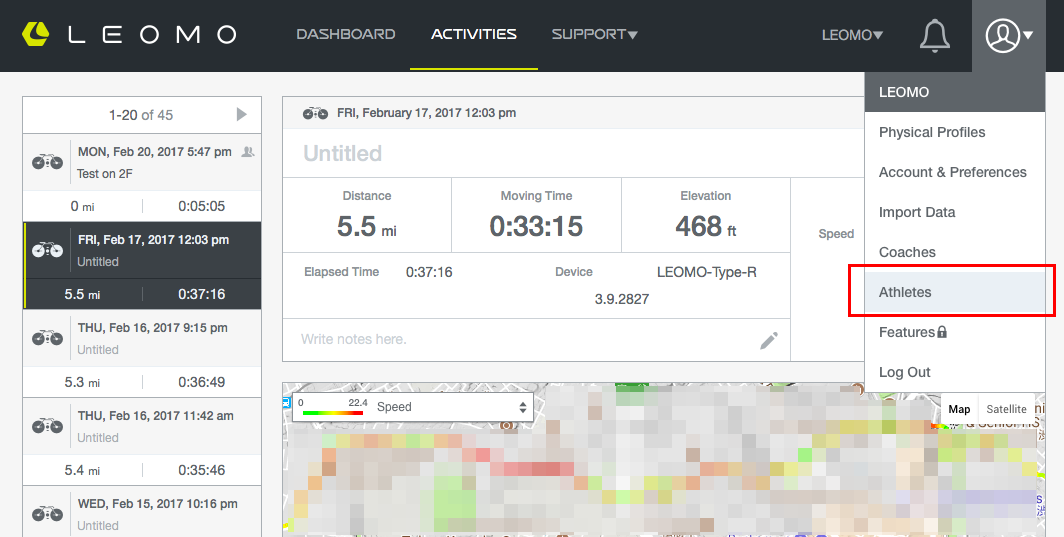The height and width of the screenshot is (537, 1064).
Task: Click the user profile avatar icon
Action: click(x=1002, y=36)
